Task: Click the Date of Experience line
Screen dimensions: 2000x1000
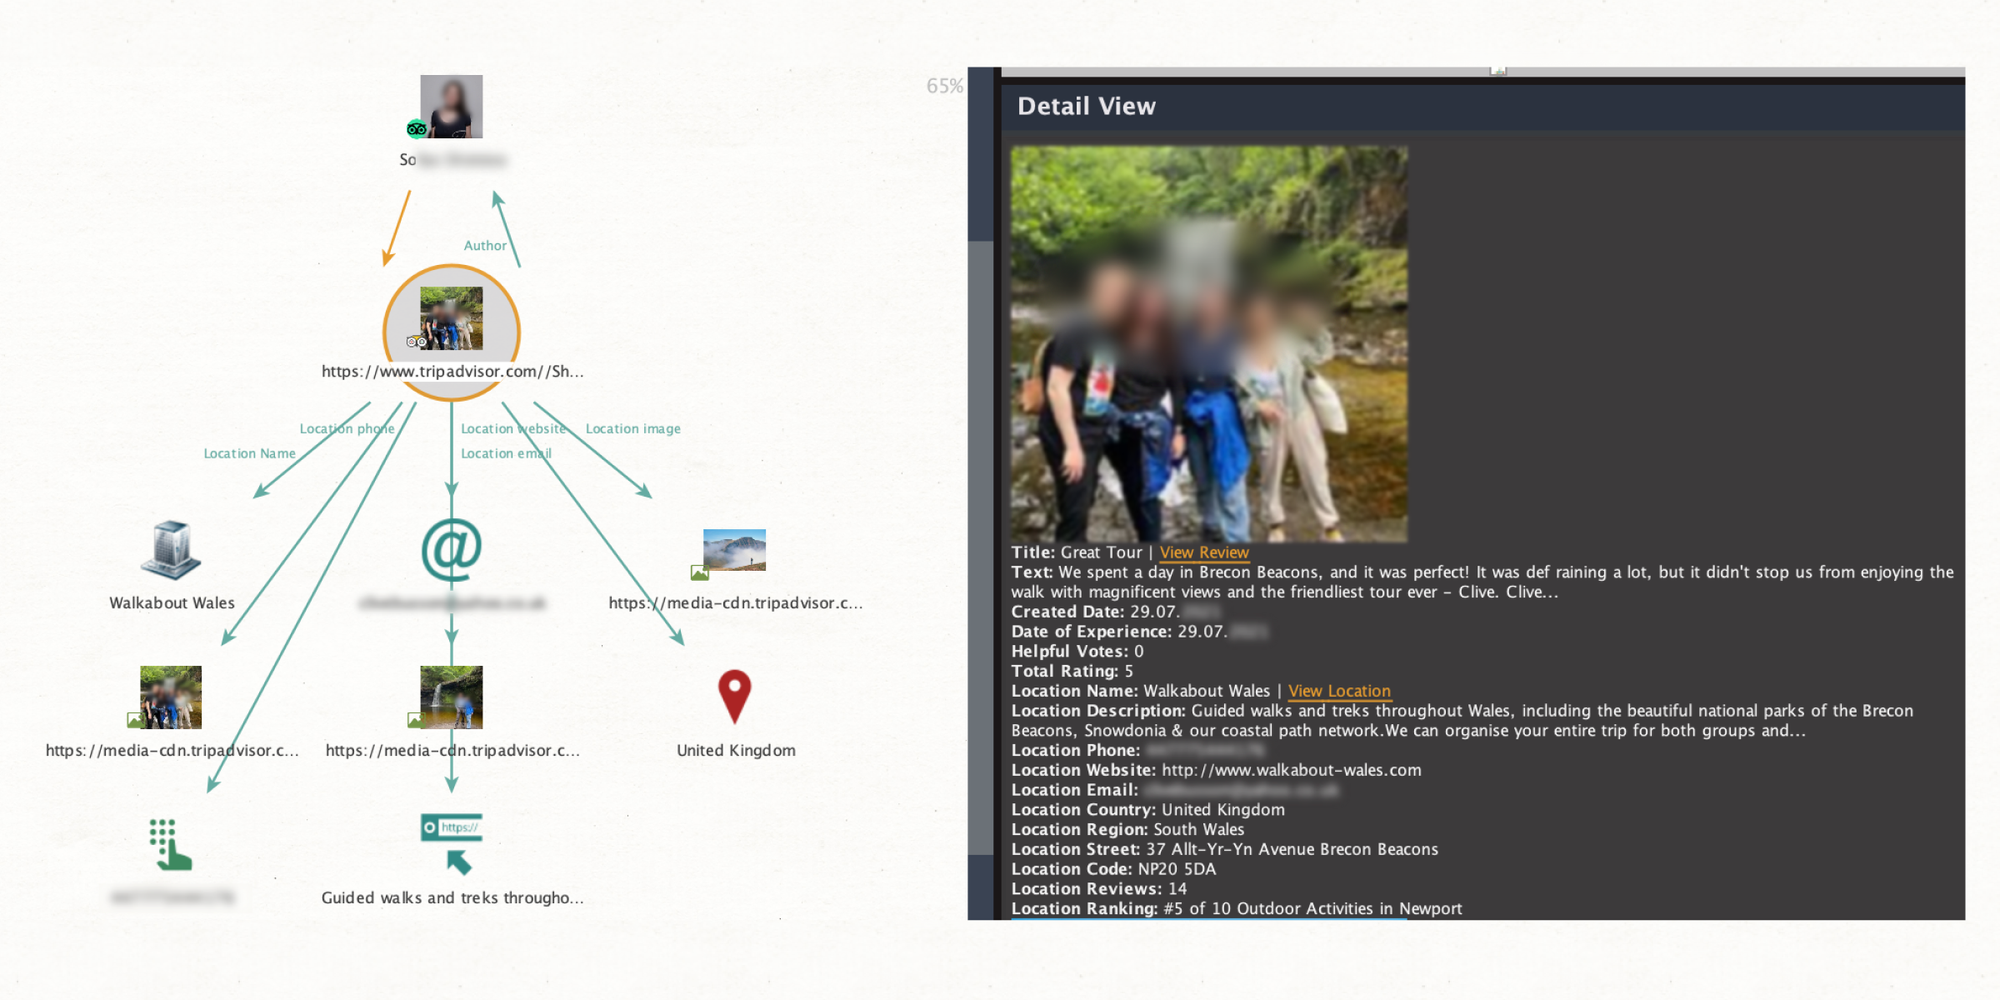Action: click(x=1140, y=632)
